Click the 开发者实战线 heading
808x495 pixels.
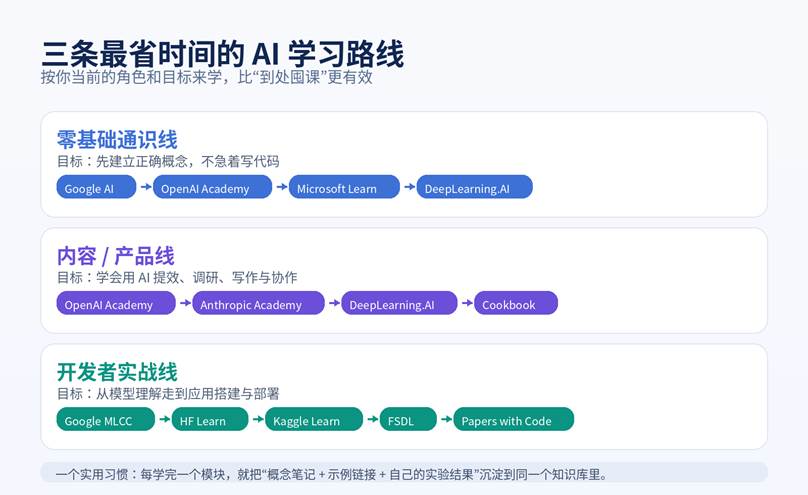[117, 372]
